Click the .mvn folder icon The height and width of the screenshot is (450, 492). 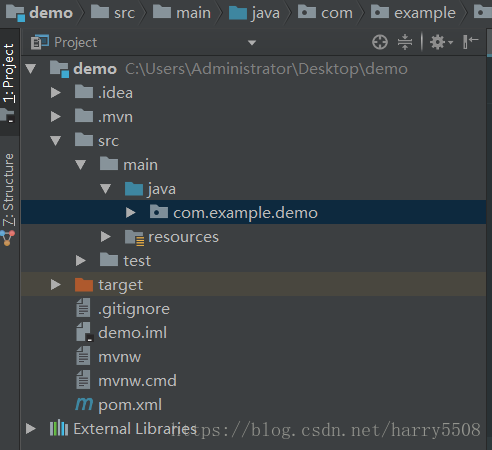[x=84, y=116]
